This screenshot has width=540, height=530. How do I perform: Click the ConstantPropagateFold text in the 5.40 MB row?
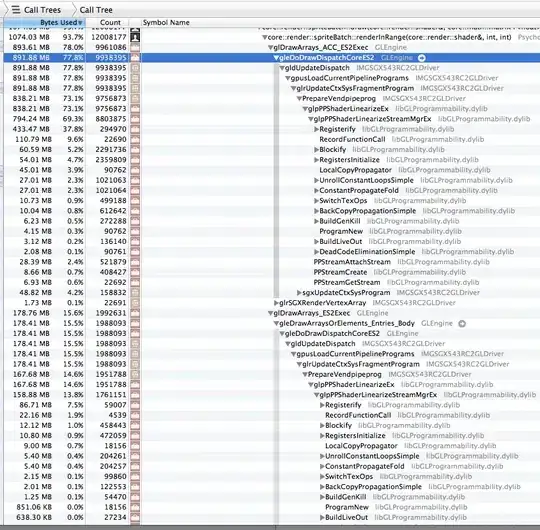(x=365, y=466)
